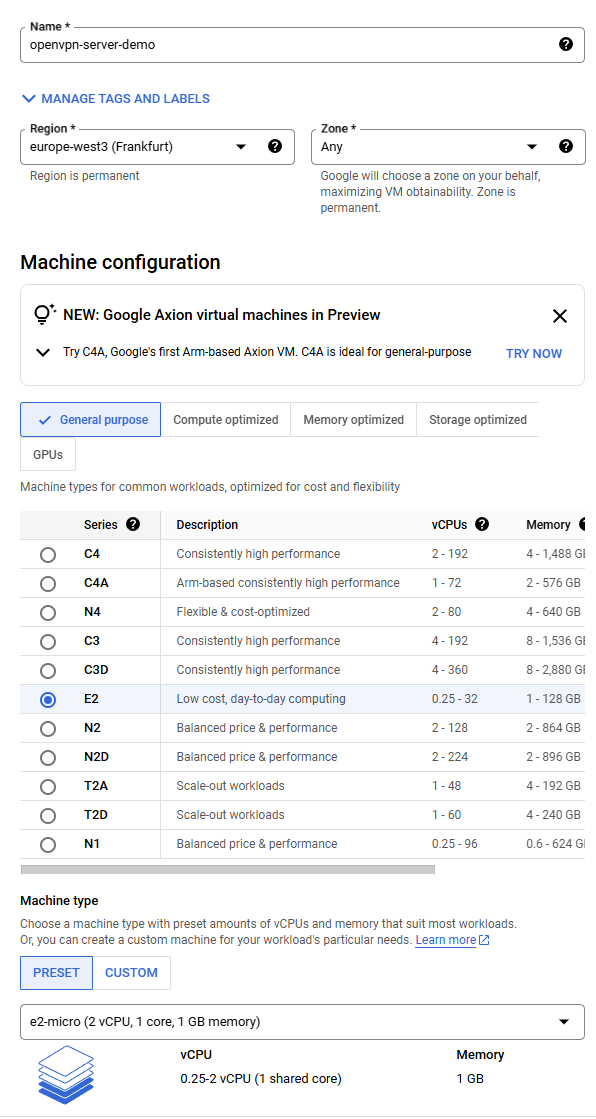The height and width of the screenshot is (1119, 596).
Task: Click the stacked layers machine type icon
Action: pos(65,1074)
